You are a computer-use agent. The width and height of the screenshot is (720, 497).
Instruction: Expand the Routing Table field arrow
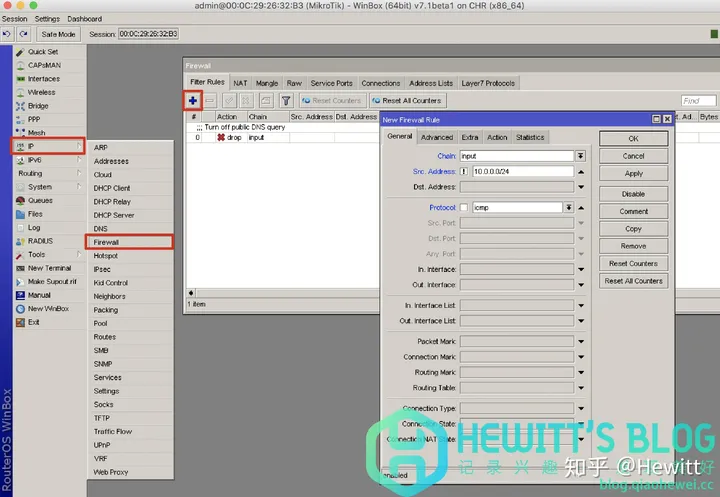pyautogui.click(x=581, y=388)
